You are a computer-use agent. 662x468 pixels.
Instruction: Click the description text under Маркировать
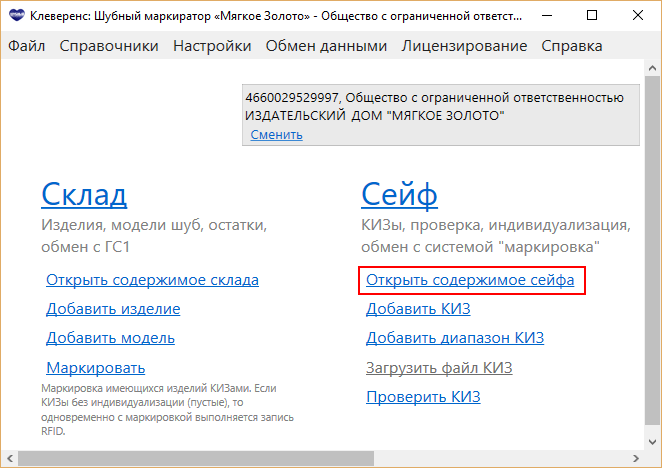coord(167,409)
